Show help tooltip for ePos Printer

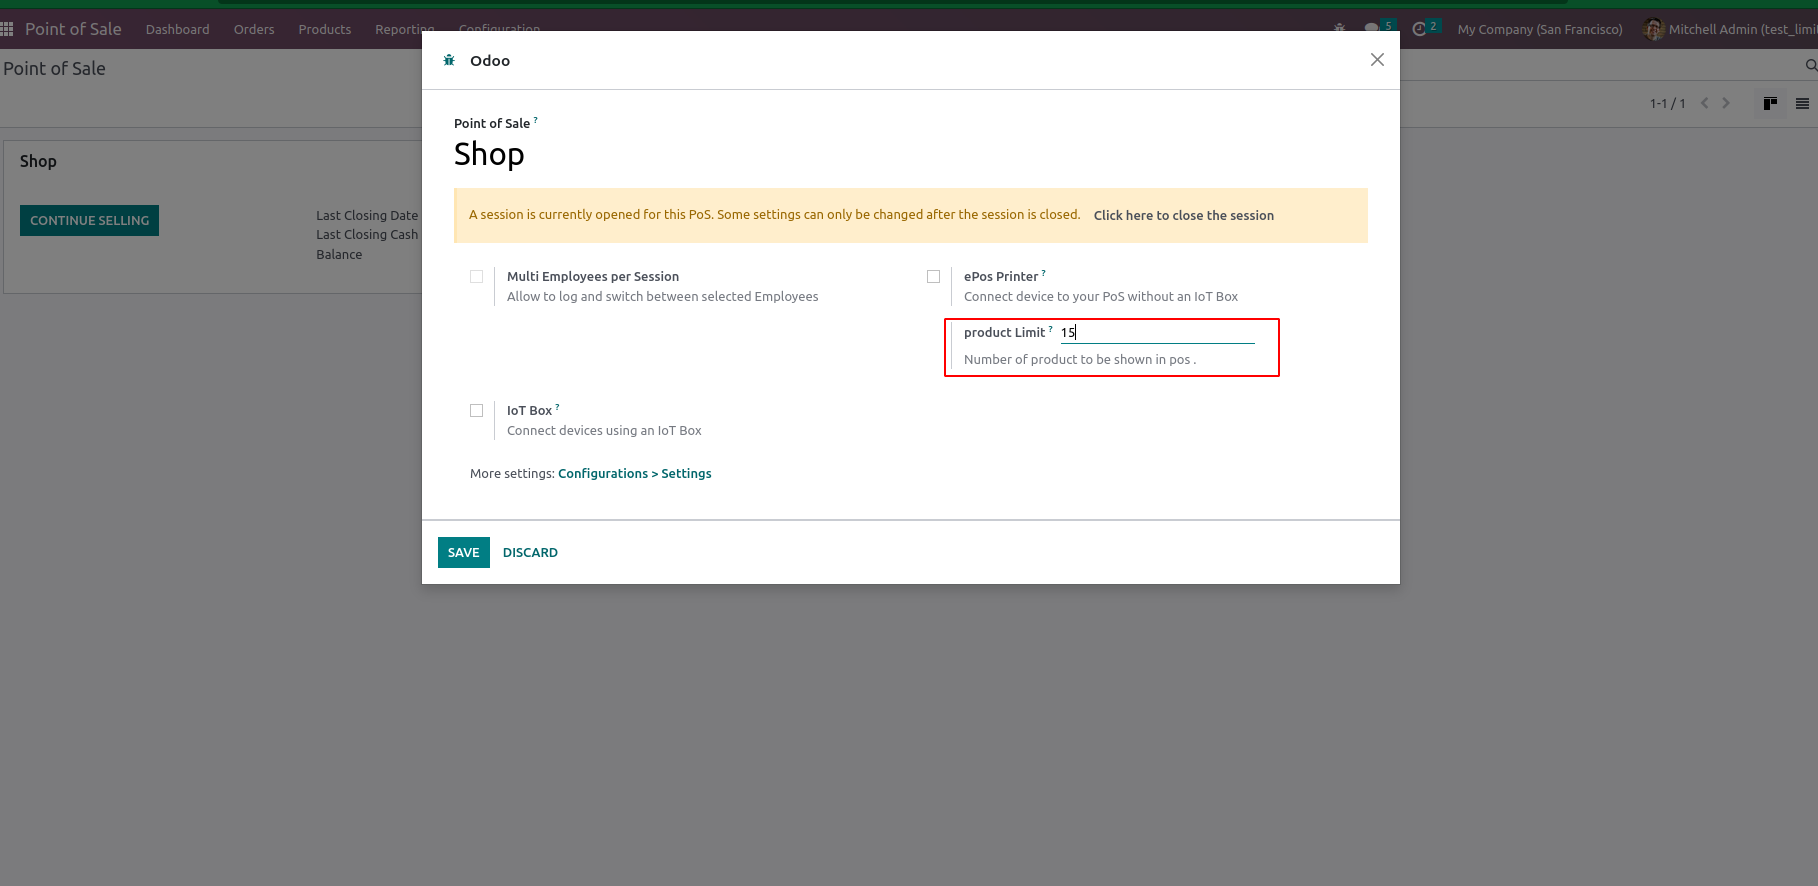pos(1044,273)
